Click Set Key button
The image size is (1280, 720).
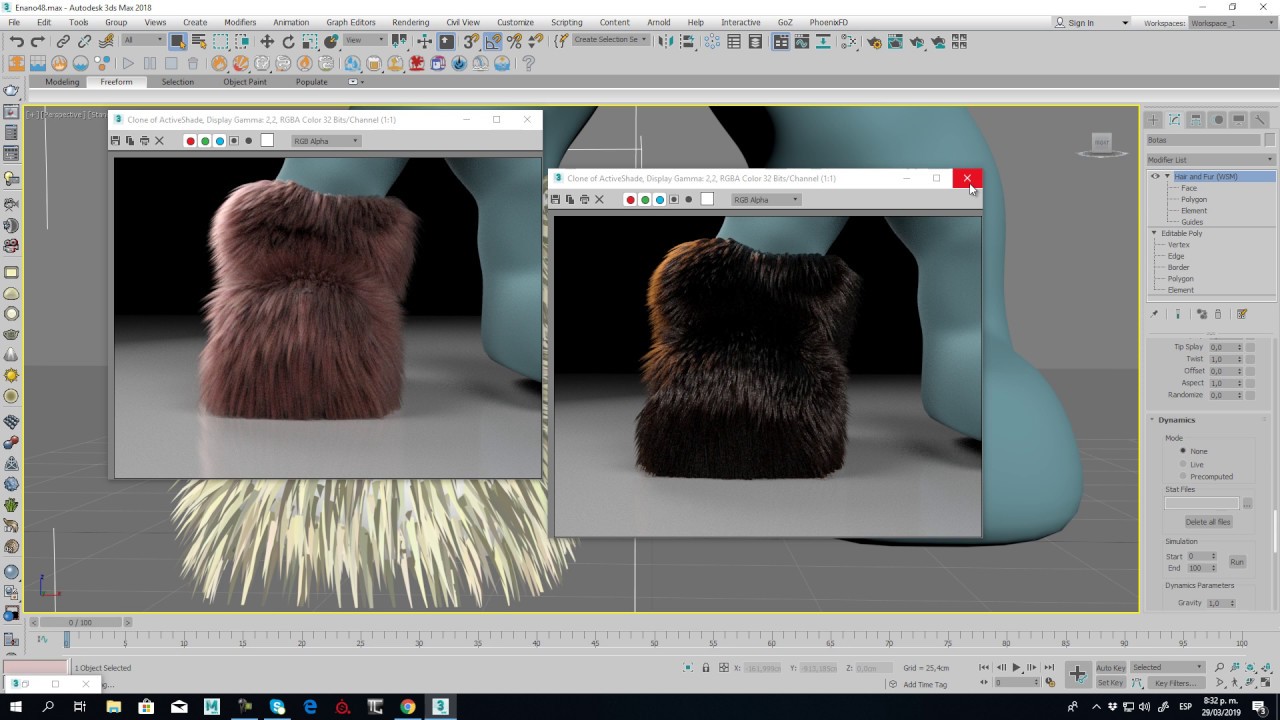pos(1110,683)
